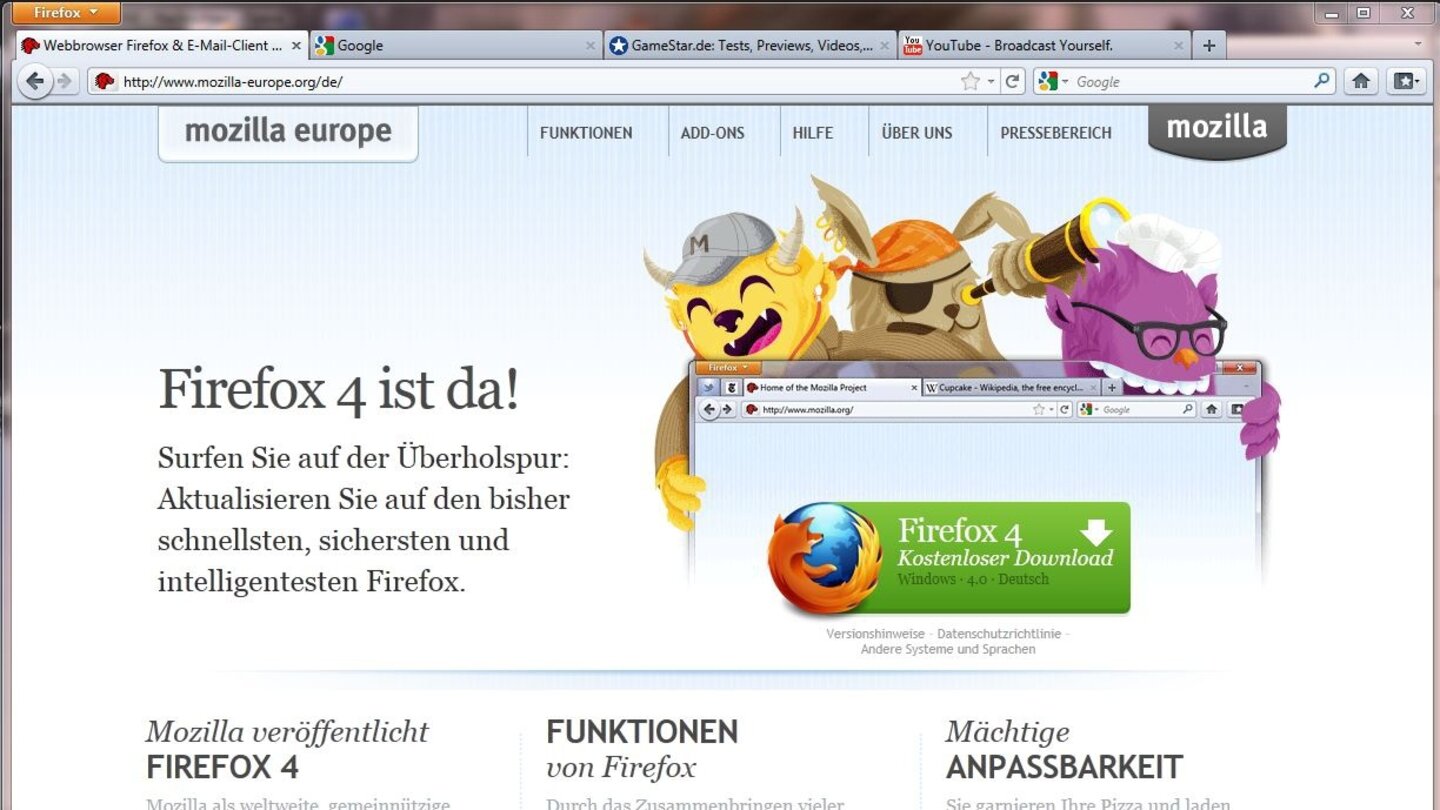This screenshot has width=1440, height=810.
Task: Open the Datenschutzrichtlinie link
Action: (999, 634)
